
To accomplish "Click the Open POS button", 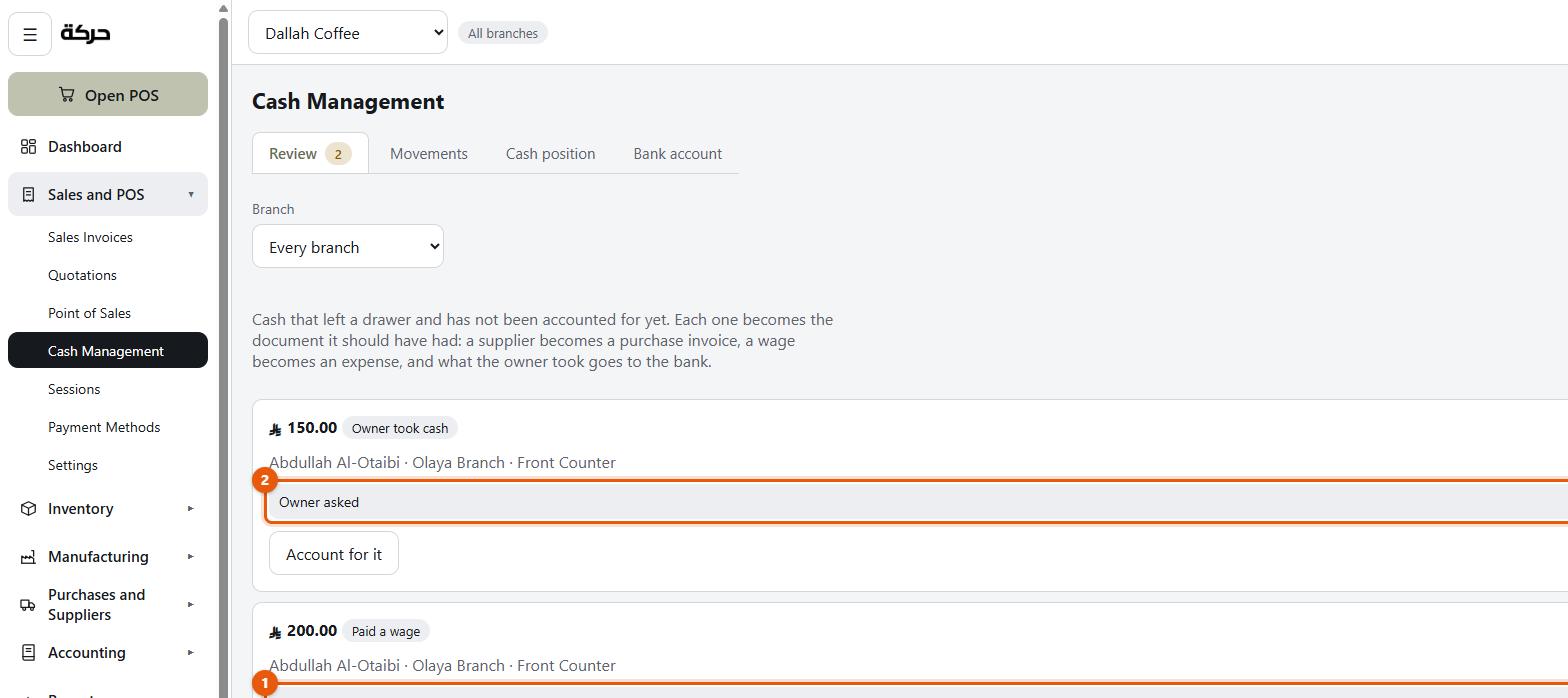I will click(108, 94).
